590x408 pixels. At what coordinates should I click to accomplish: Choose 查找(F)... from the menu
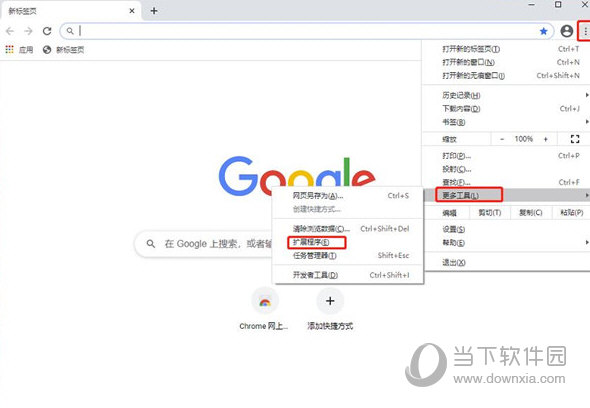pos(505,182)
